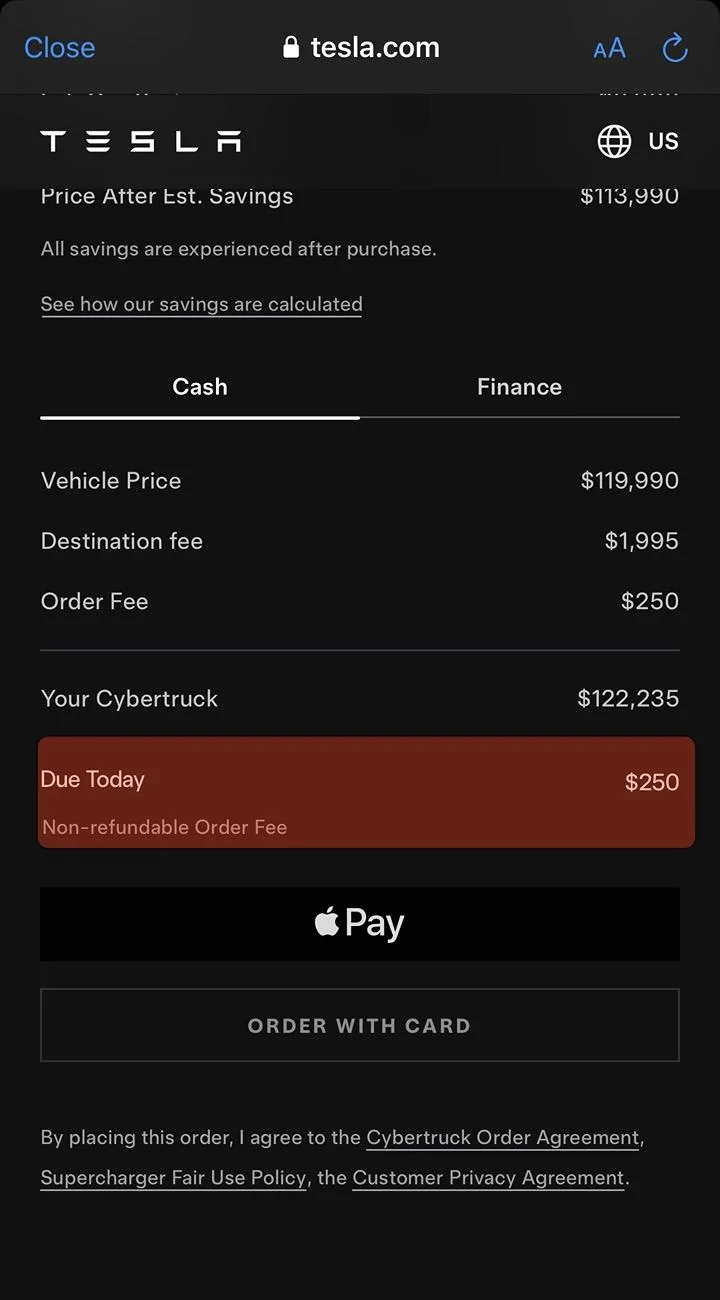Open the Supercharger Fair Use Policy link

point(173,1178)
